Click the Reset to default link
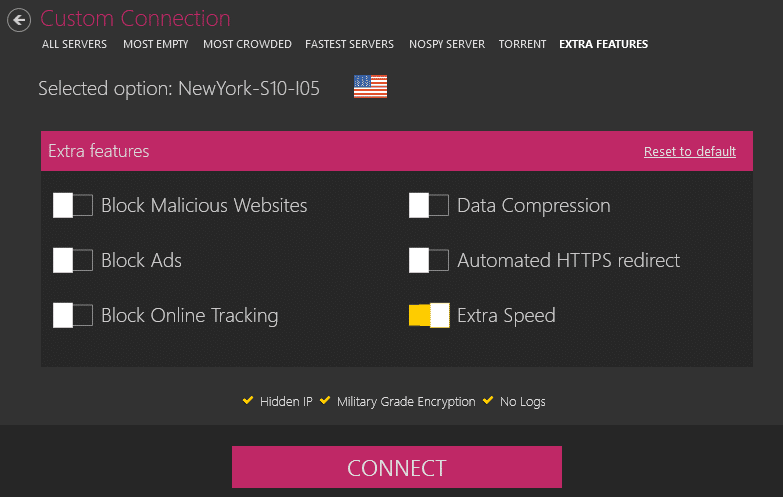The image size is (783, 497). (690, 151)
